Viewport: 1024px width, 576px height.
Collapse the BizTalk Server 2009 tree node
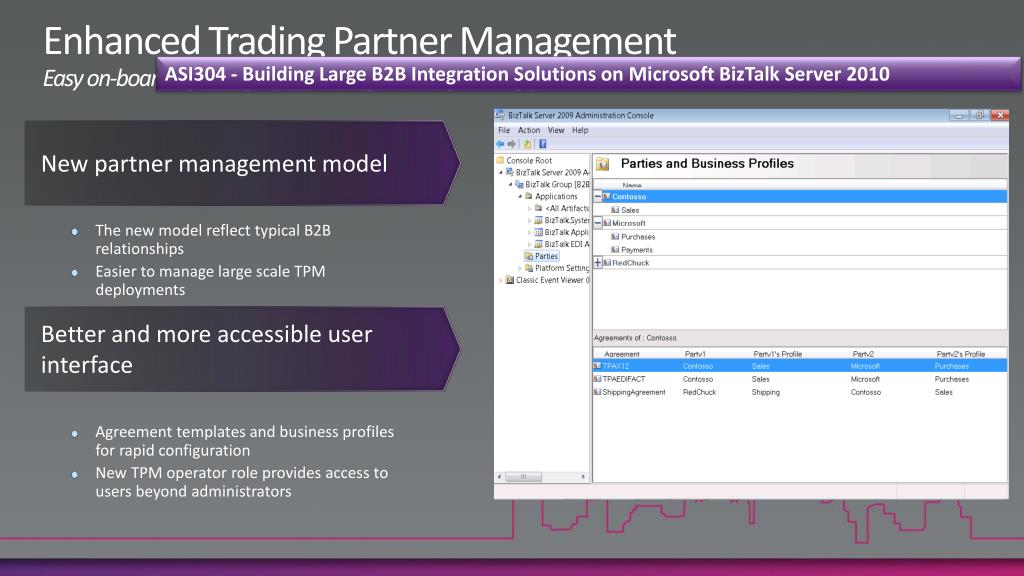coord(501,172)
